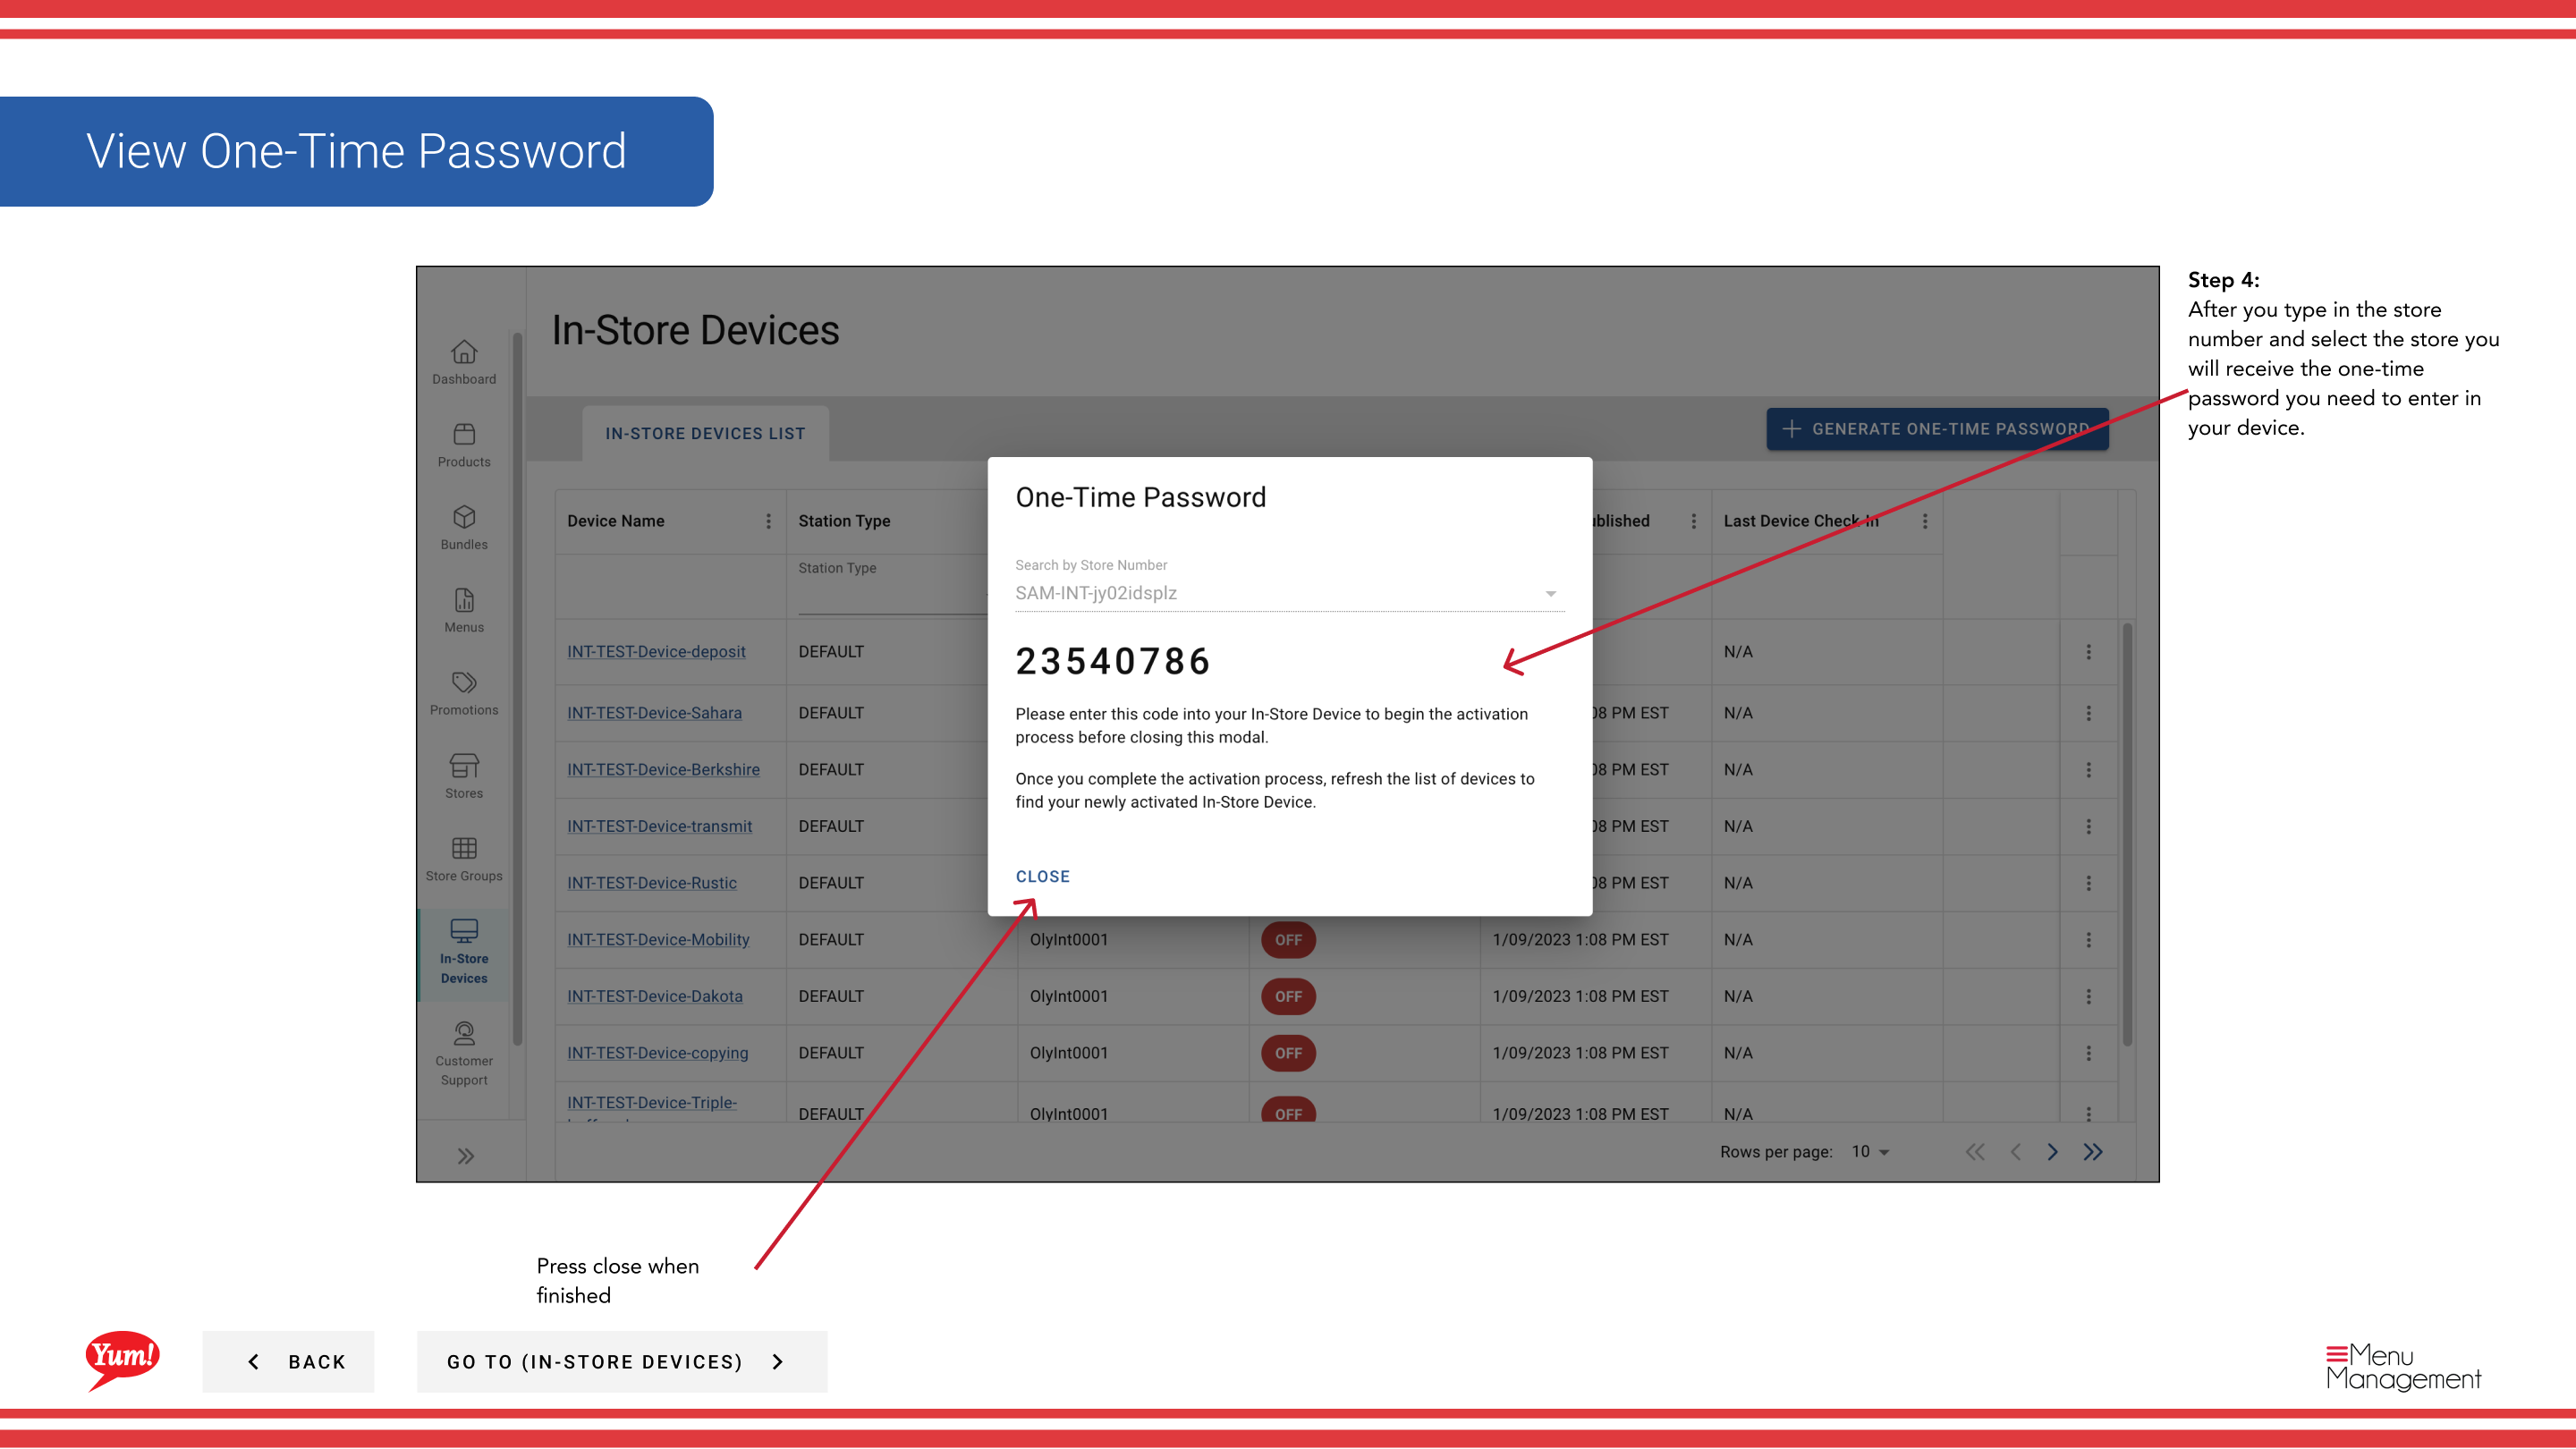Open the Bundles sidebar icon
Viewport: 2576px width, 1449px height.
[464, 517]
